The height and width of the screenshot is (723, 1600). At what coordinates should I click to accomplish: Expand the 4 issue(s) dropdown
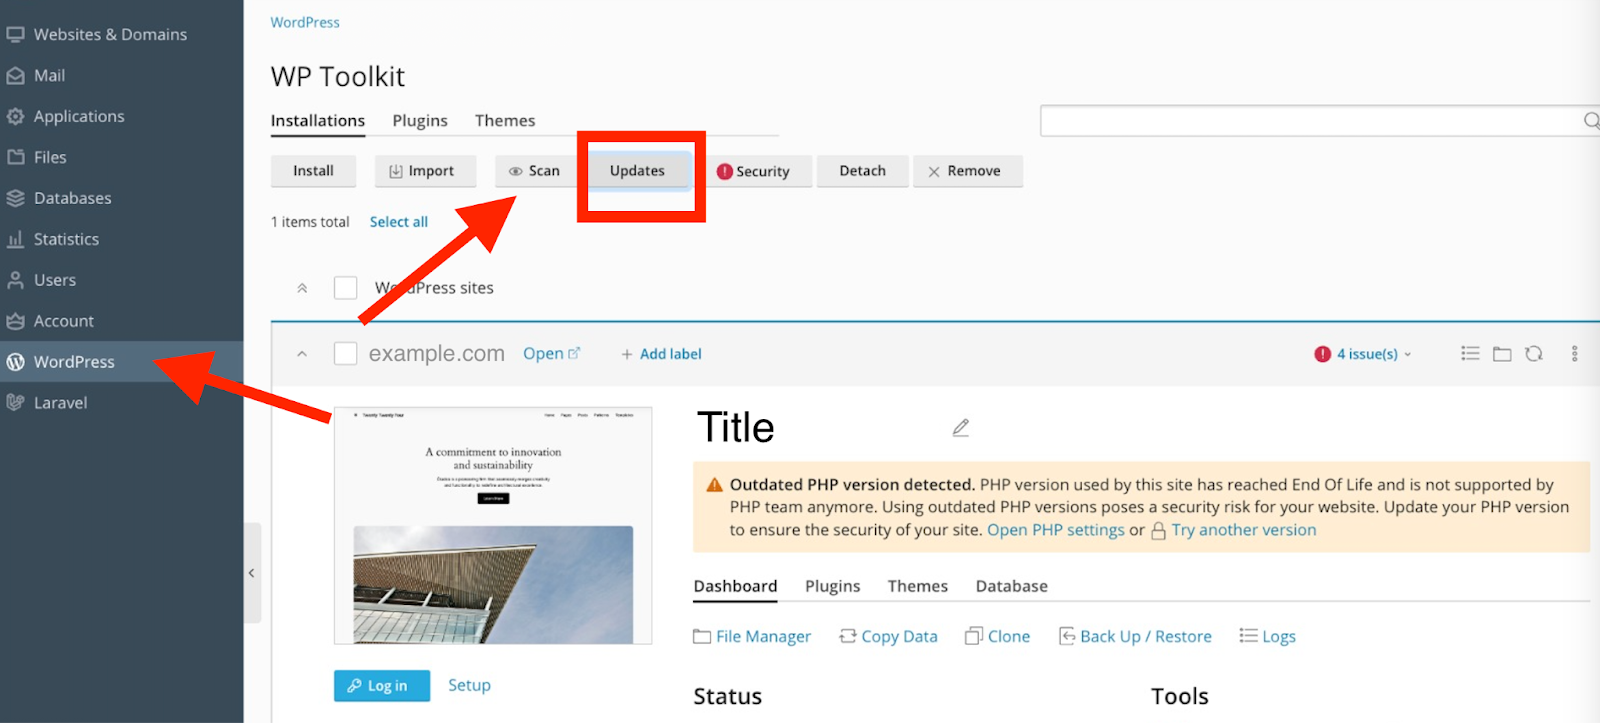(x=1363, y=354)
